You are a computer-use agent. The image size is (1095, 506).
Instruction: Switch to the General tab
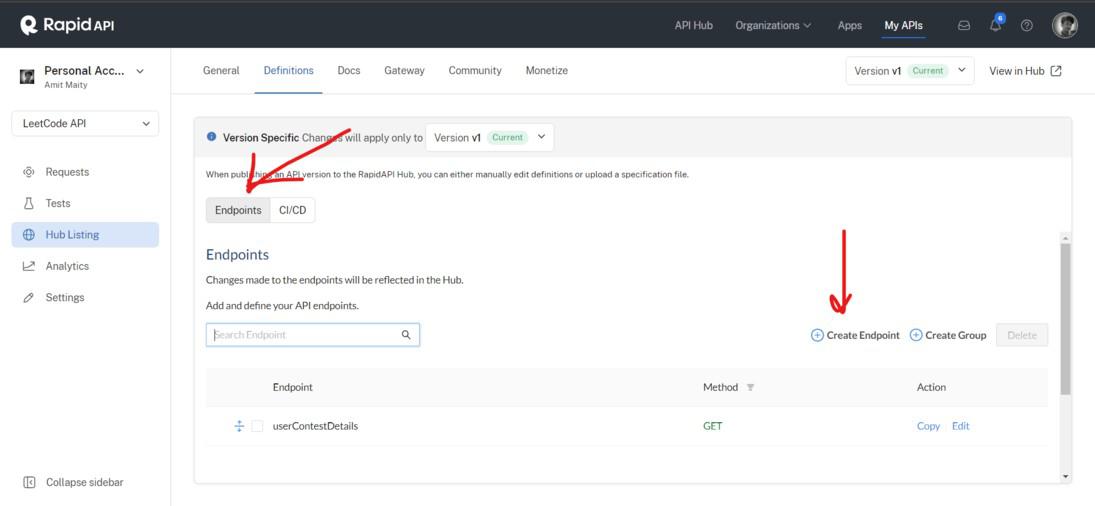(x=221, y=70)
